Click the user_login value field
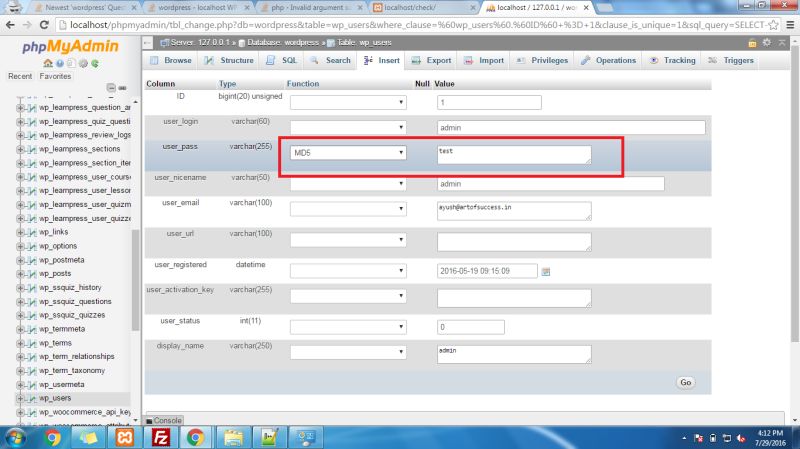800x449 pixels. (571, 128)
